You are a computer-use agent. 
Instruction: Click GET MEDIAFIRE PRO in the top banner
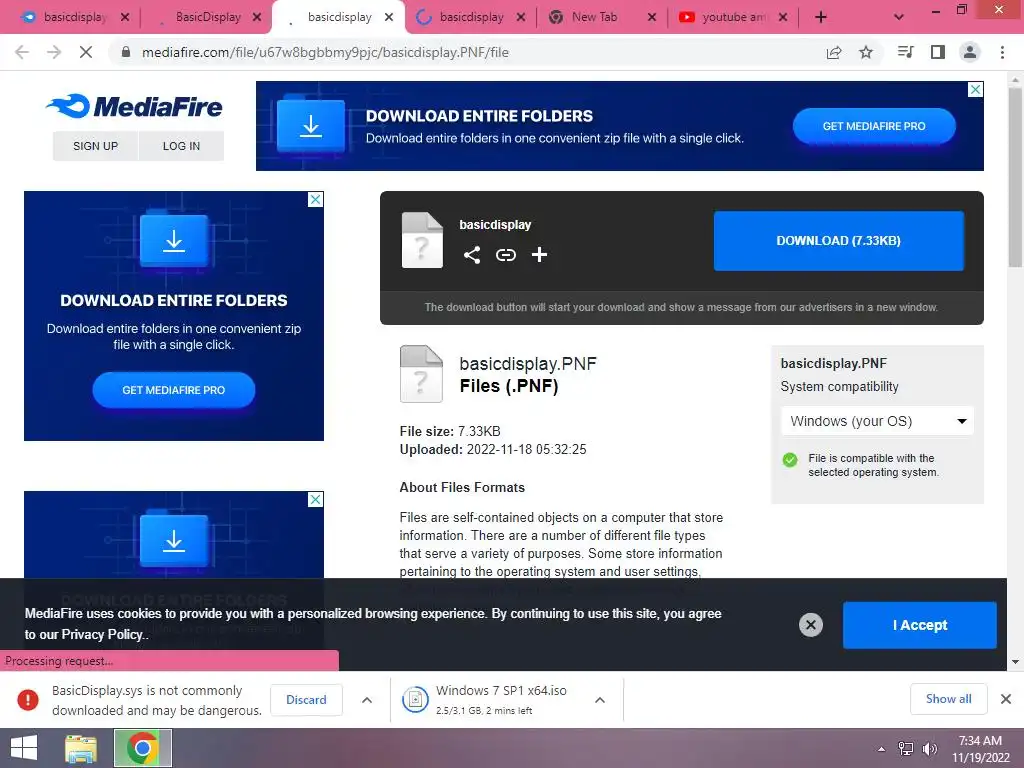[x=874, y=126]
